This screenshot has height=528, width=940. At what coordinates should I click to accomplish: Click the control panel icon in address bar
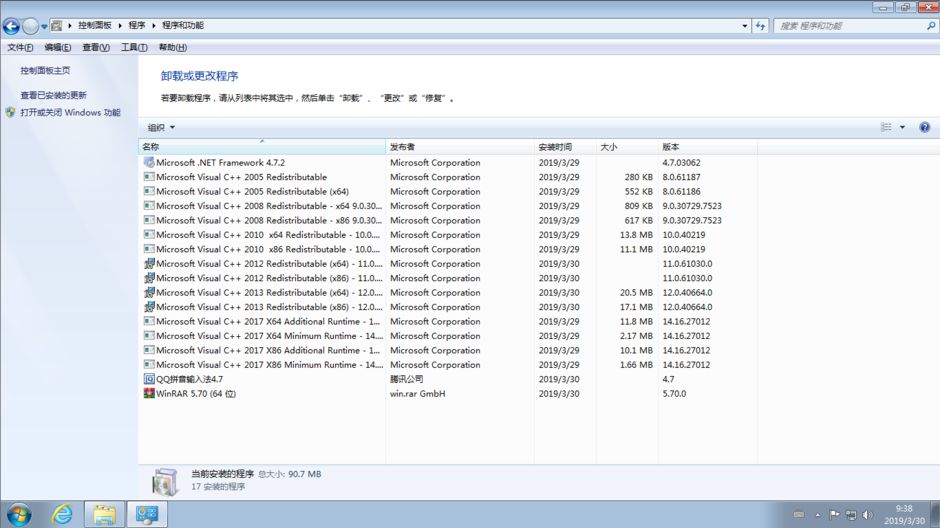pos(57,25)
